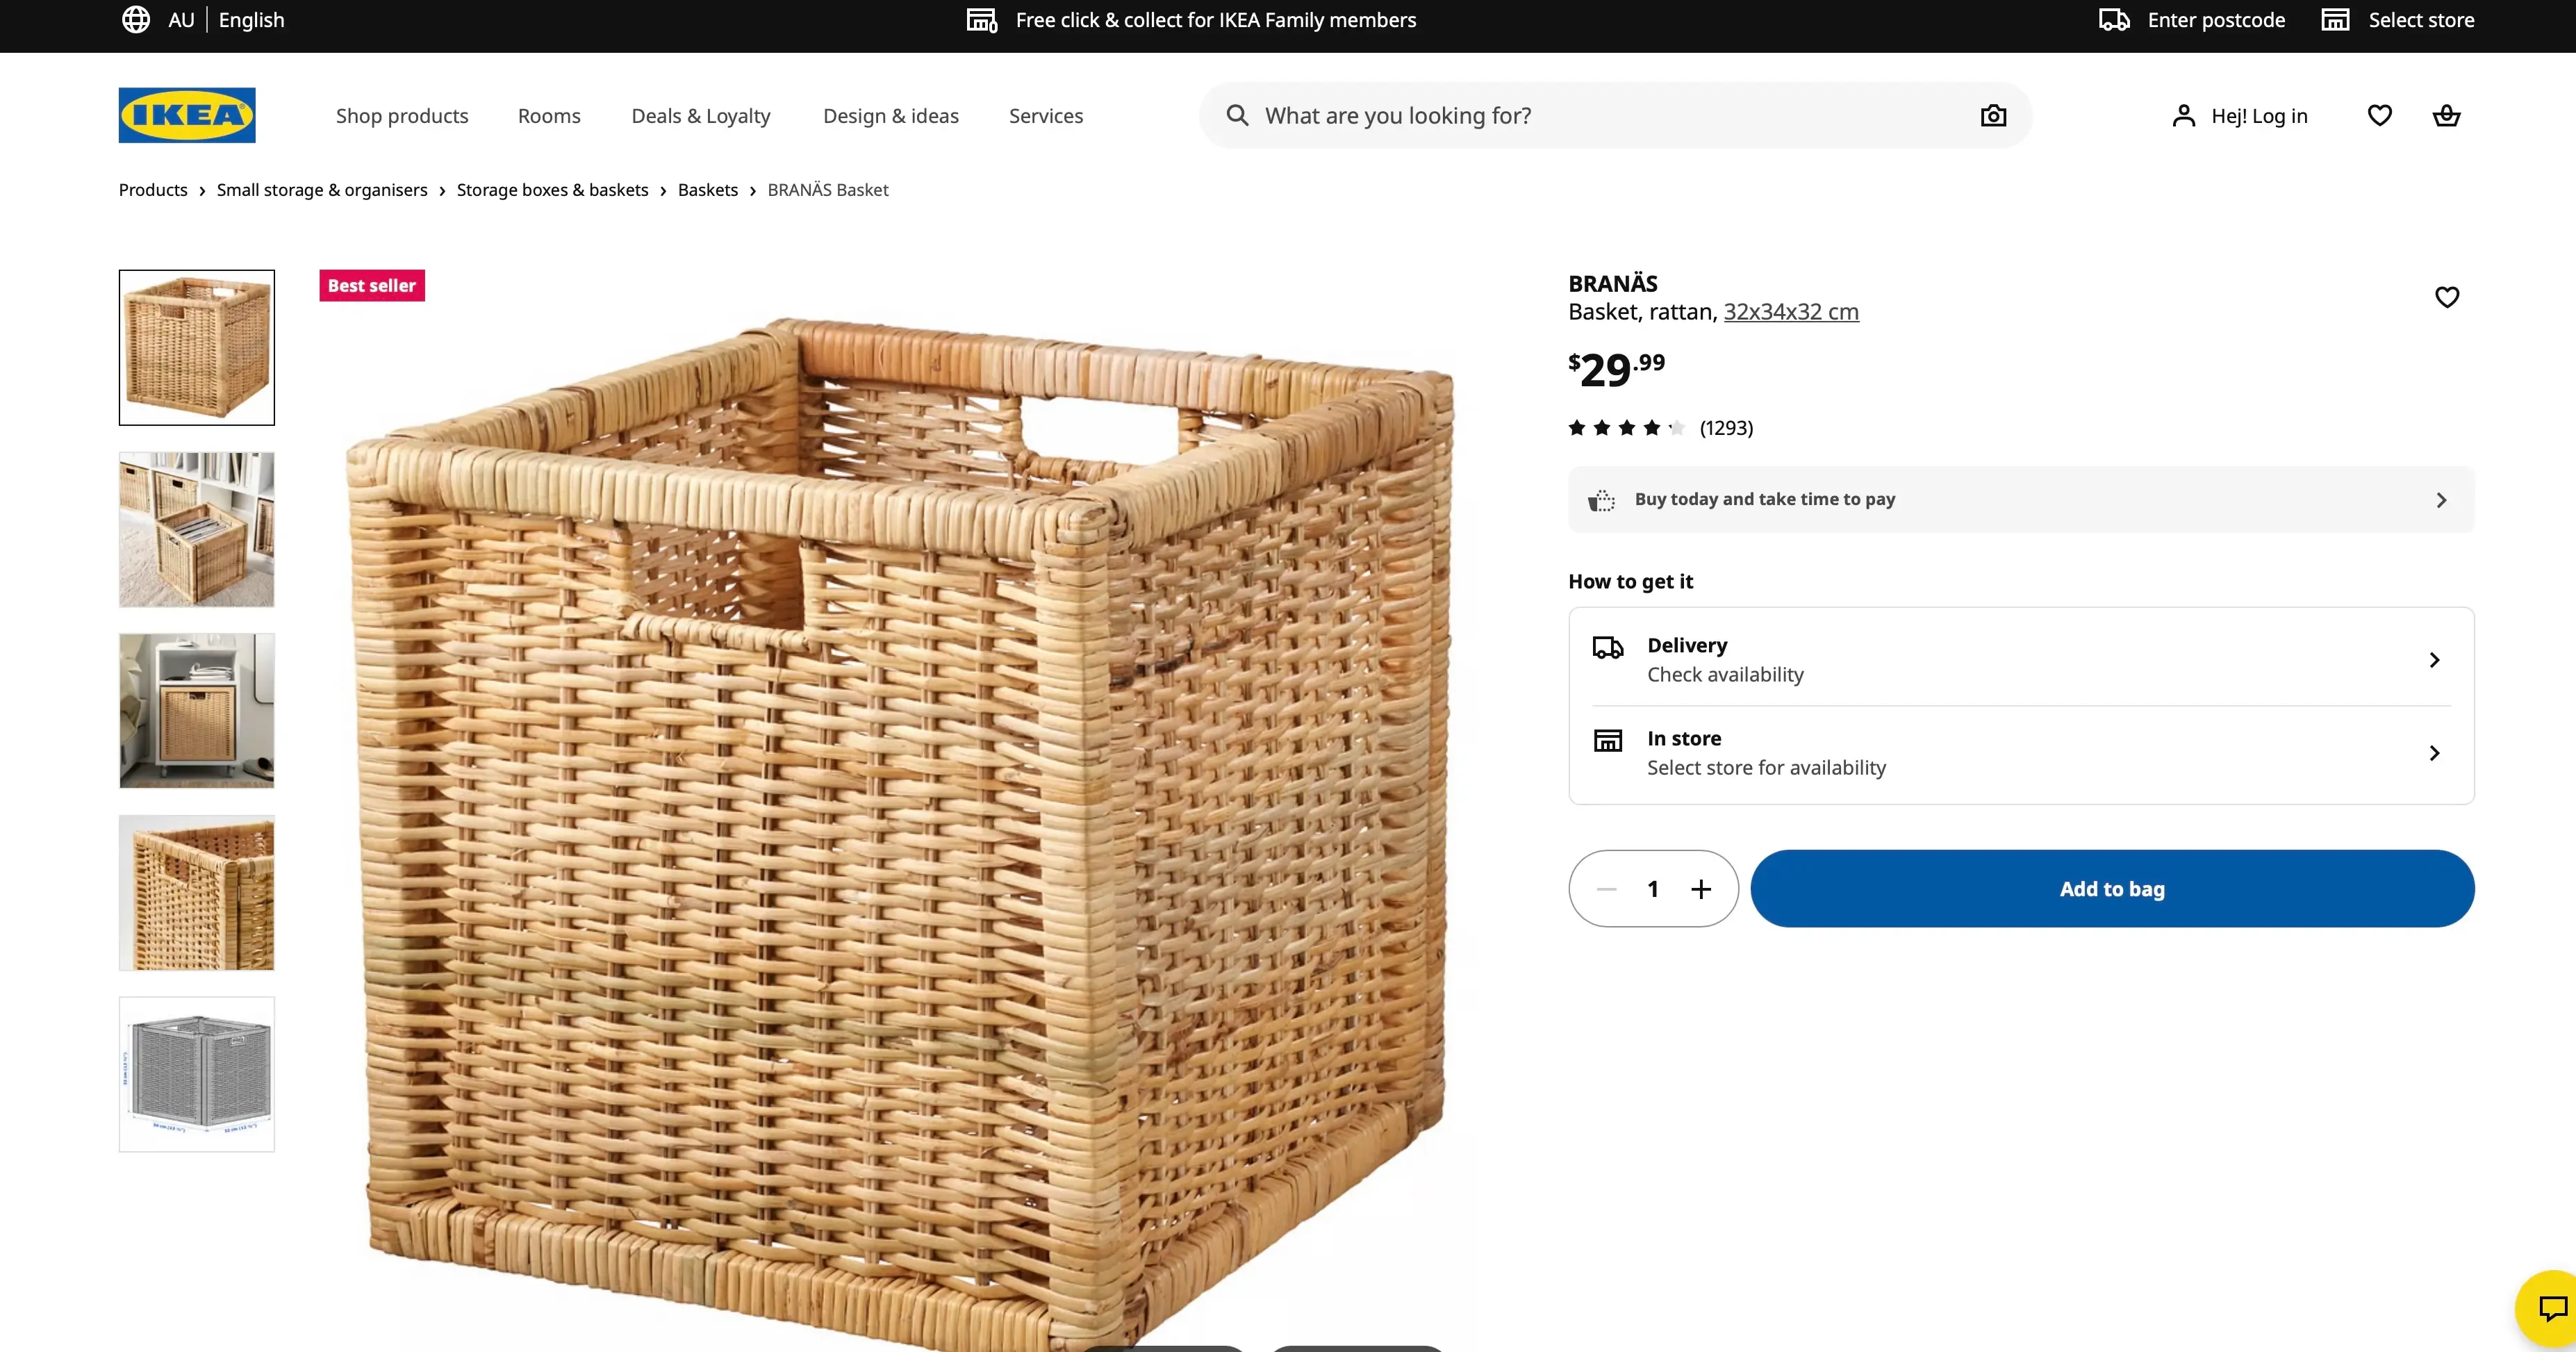Select the grey dimensions diagram thumbnail

pos(197,1074)
